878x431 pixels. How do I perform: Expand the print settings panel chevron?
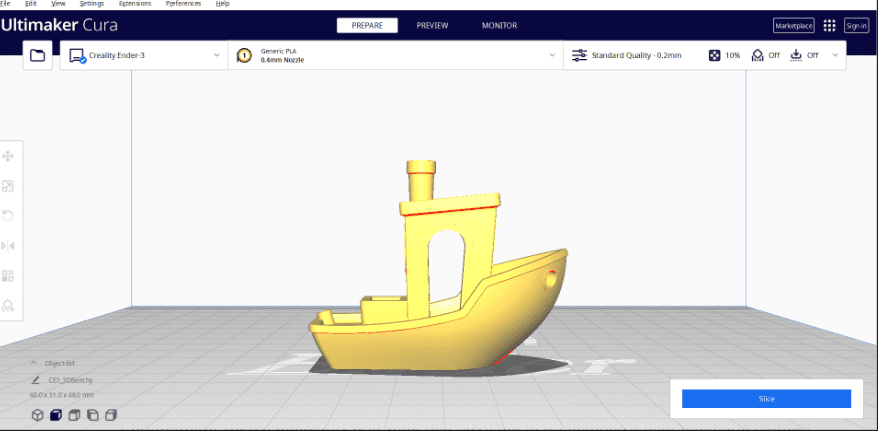(835, 55)
